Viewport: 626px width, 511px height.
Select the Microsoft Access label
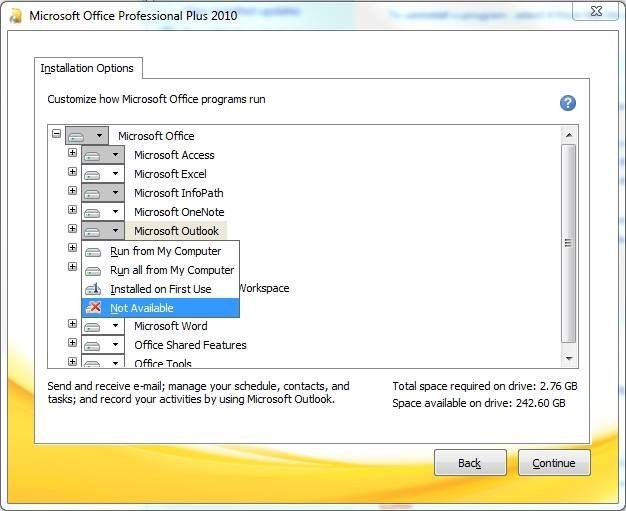pos(174,155)
